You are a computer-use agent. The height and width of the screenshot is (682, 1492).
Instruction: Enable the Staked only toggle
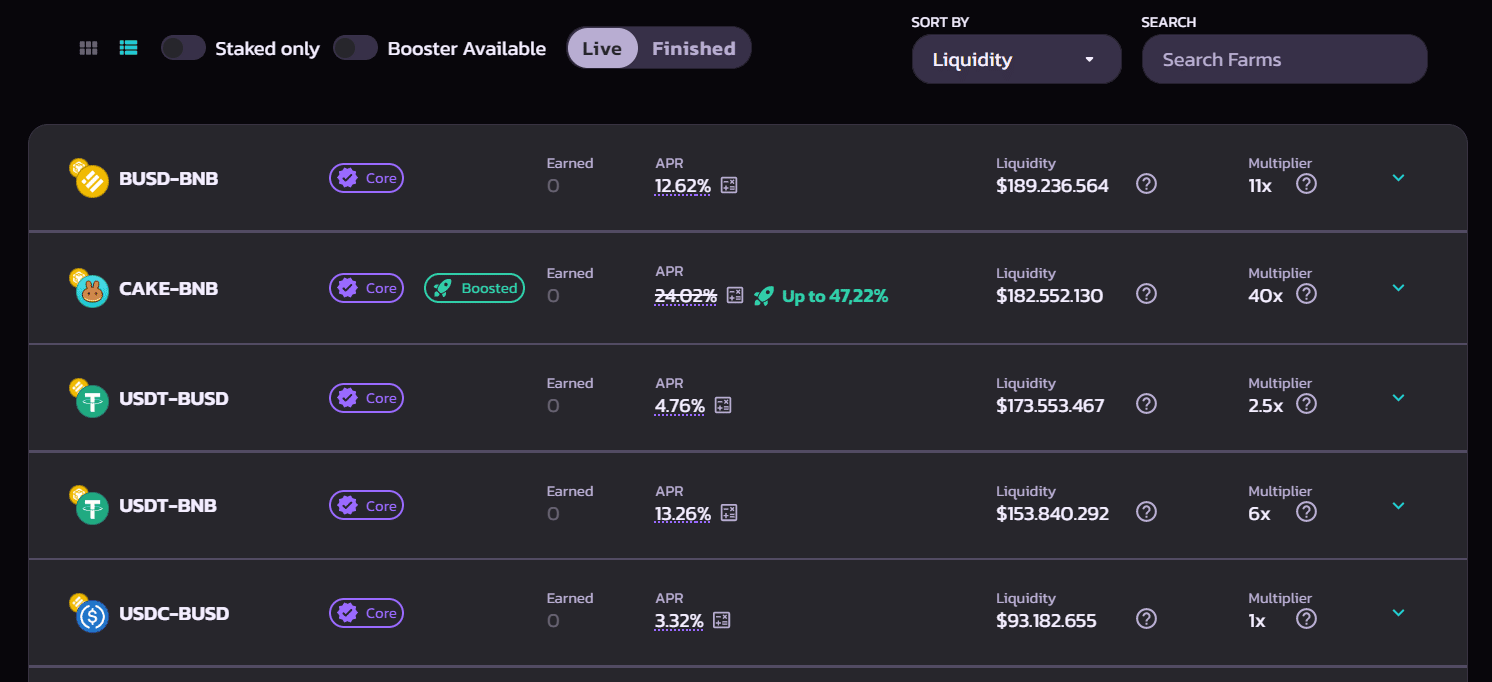[x=183, y=48]
